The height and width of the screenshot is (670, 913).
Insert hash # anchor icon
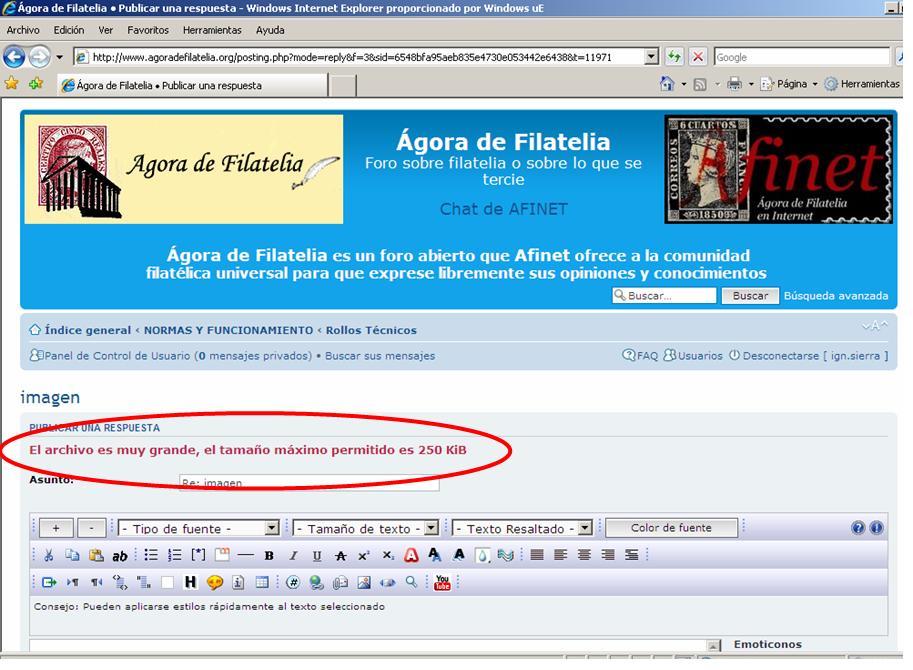coord(293,582)
